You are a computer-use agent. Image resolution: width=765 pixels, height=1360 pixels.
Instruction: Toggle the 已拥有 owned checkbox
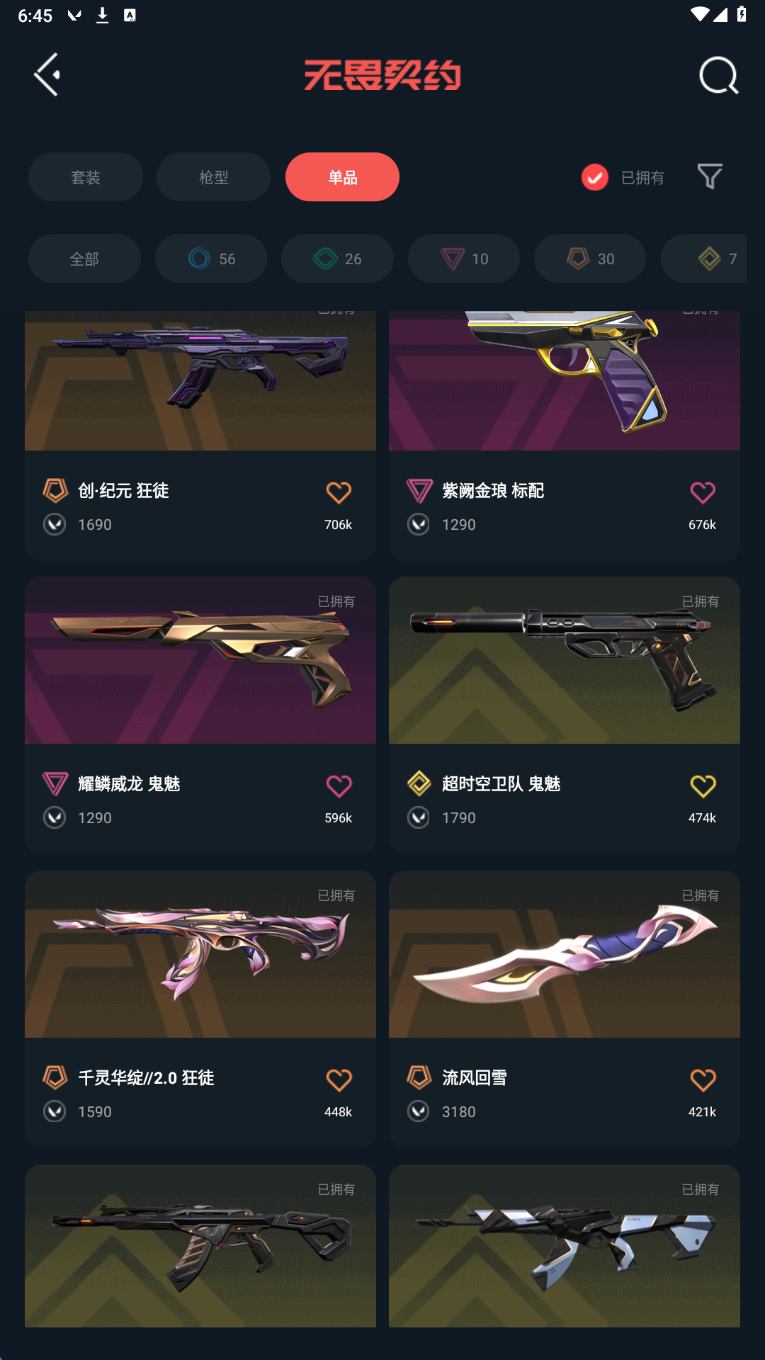pos(595,177)
